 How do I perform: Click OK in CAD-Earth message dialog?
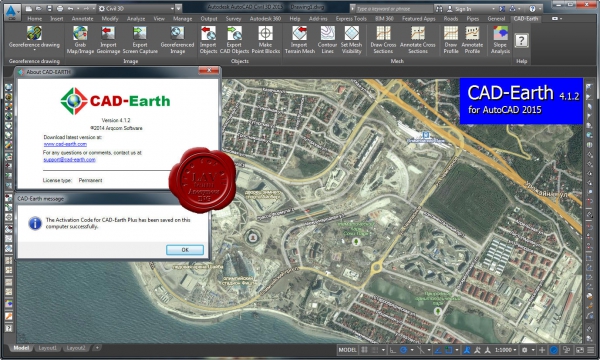pos(185,249)
